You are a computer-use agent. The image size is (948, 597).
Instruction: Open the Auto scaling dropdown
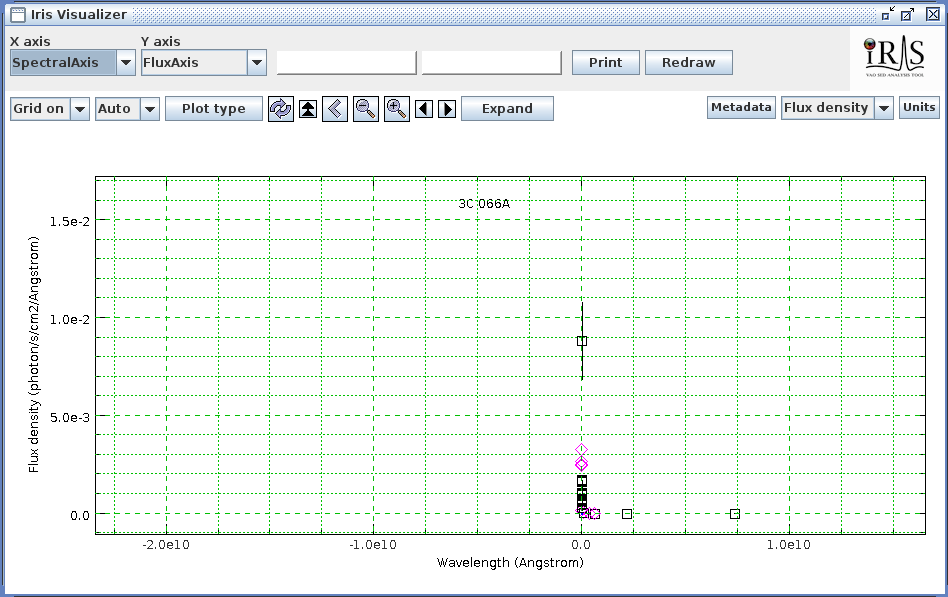click(150, 109)
